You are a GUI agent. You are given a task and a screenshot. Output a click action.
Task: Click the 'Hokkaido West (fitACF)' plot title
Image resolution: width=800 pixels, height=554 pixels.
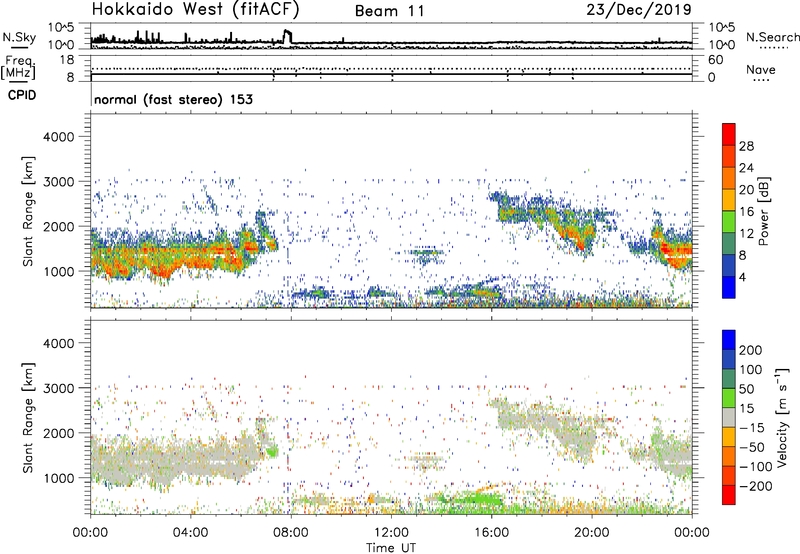click(195, 10)
